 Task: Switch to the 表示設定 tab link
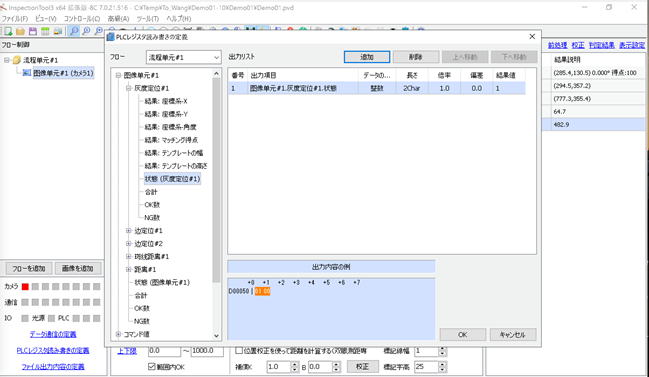[632, 45]
